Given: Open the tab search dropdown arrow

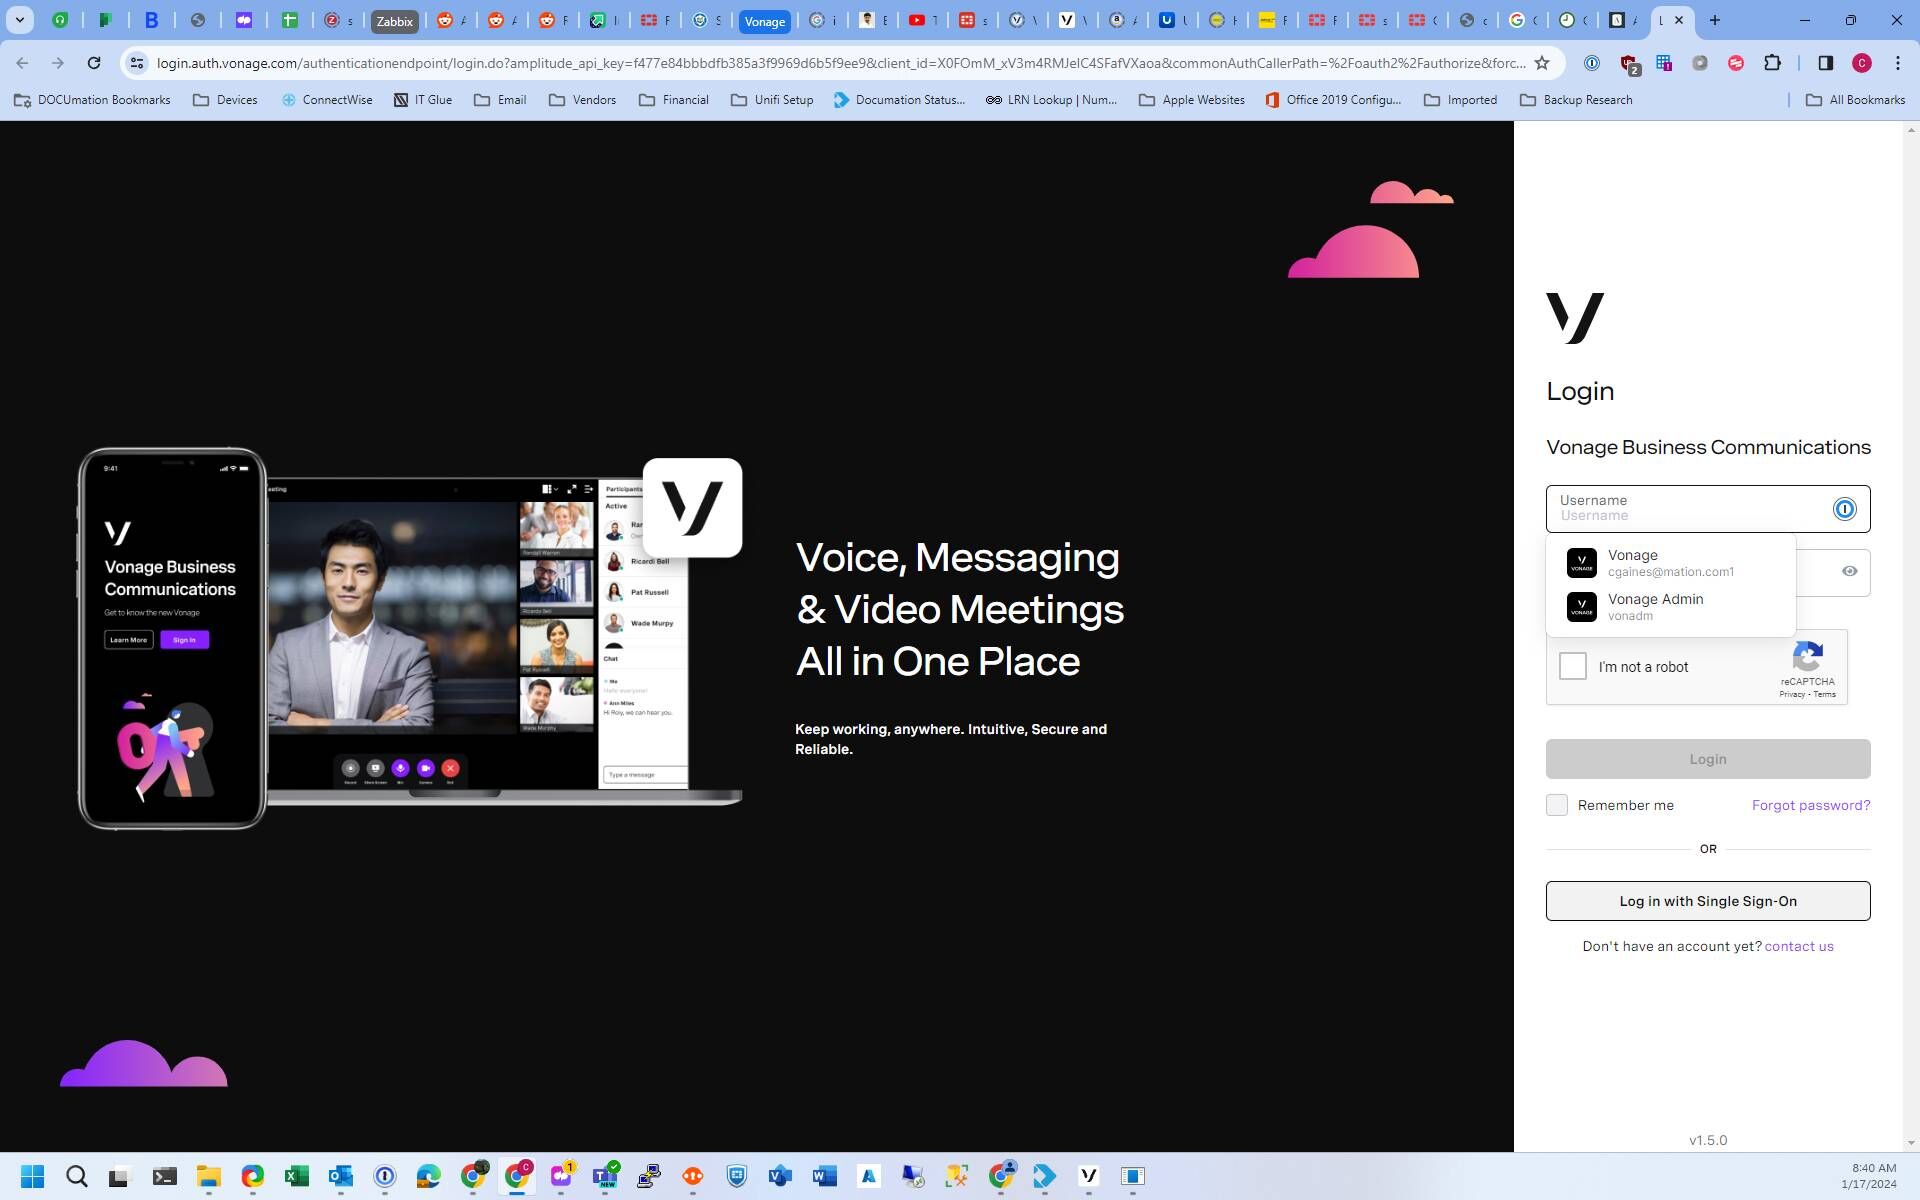Looking at the screenshot, I should (19, 20).
